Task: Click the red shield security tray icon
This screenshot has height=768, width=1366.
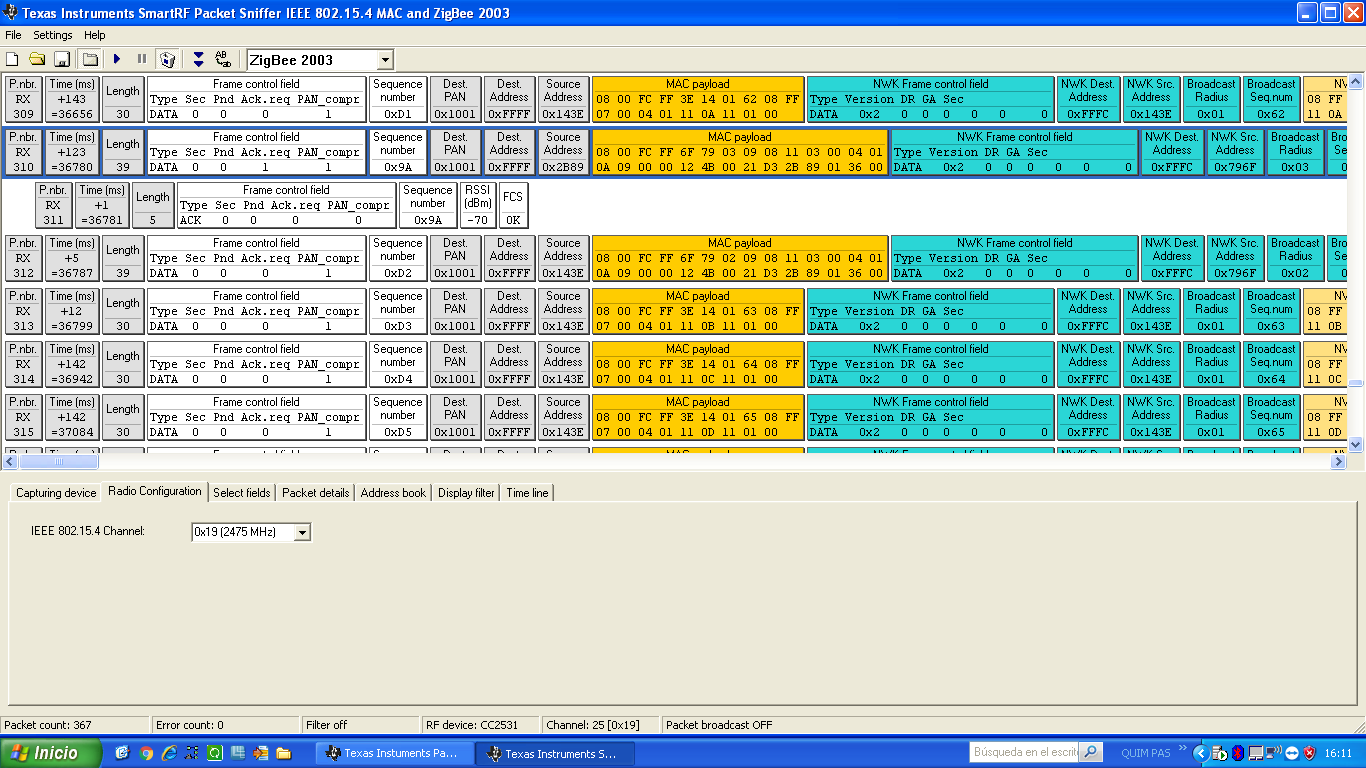Action: point(1309,753)
